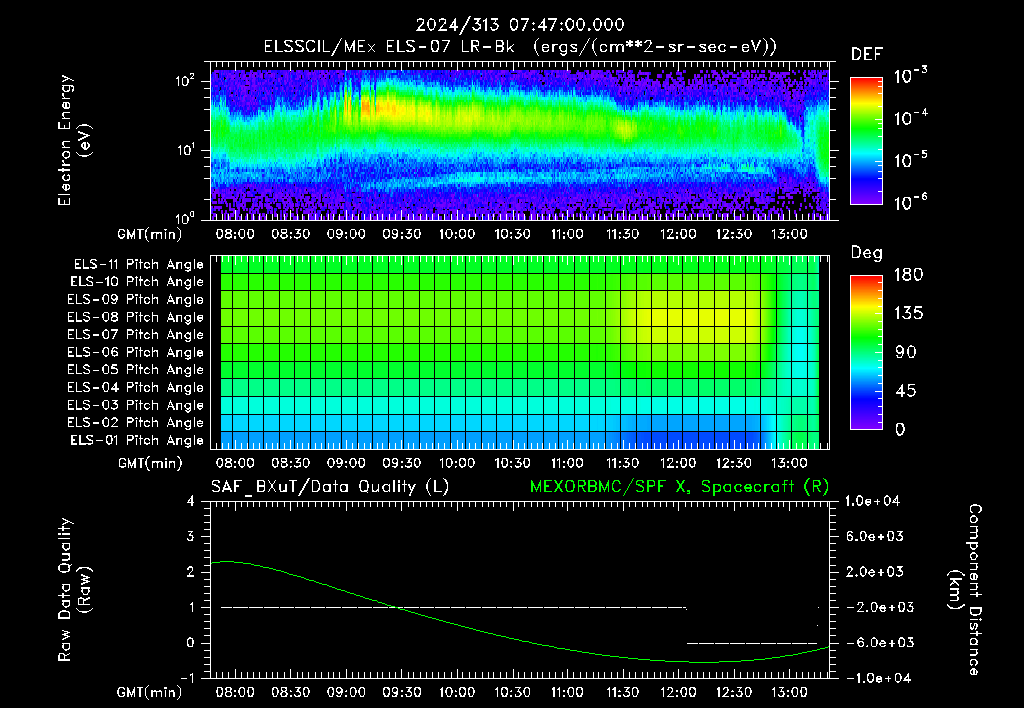Click the timestamp title 2024/313 07:47:00.000
Screen dimensions: 1024x708
(x=520, y=25)
